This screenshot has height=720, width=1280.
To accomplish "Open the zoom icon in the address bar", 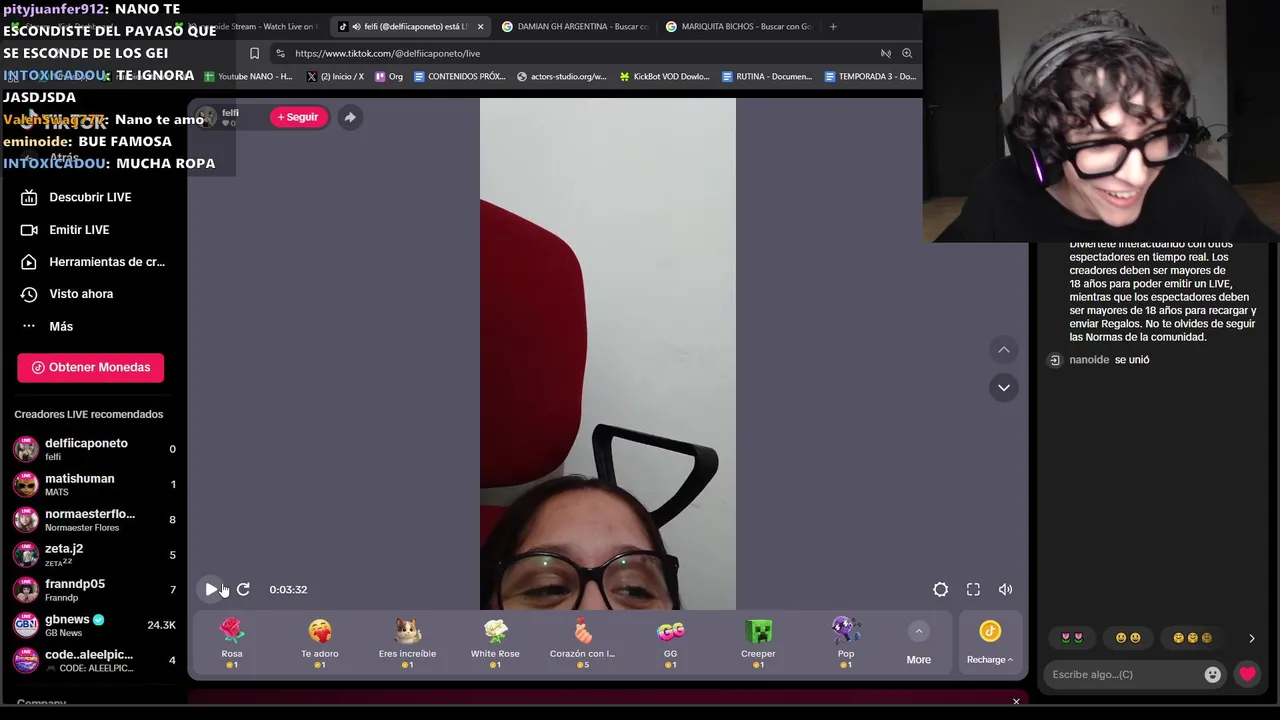I will click(907, 54).
